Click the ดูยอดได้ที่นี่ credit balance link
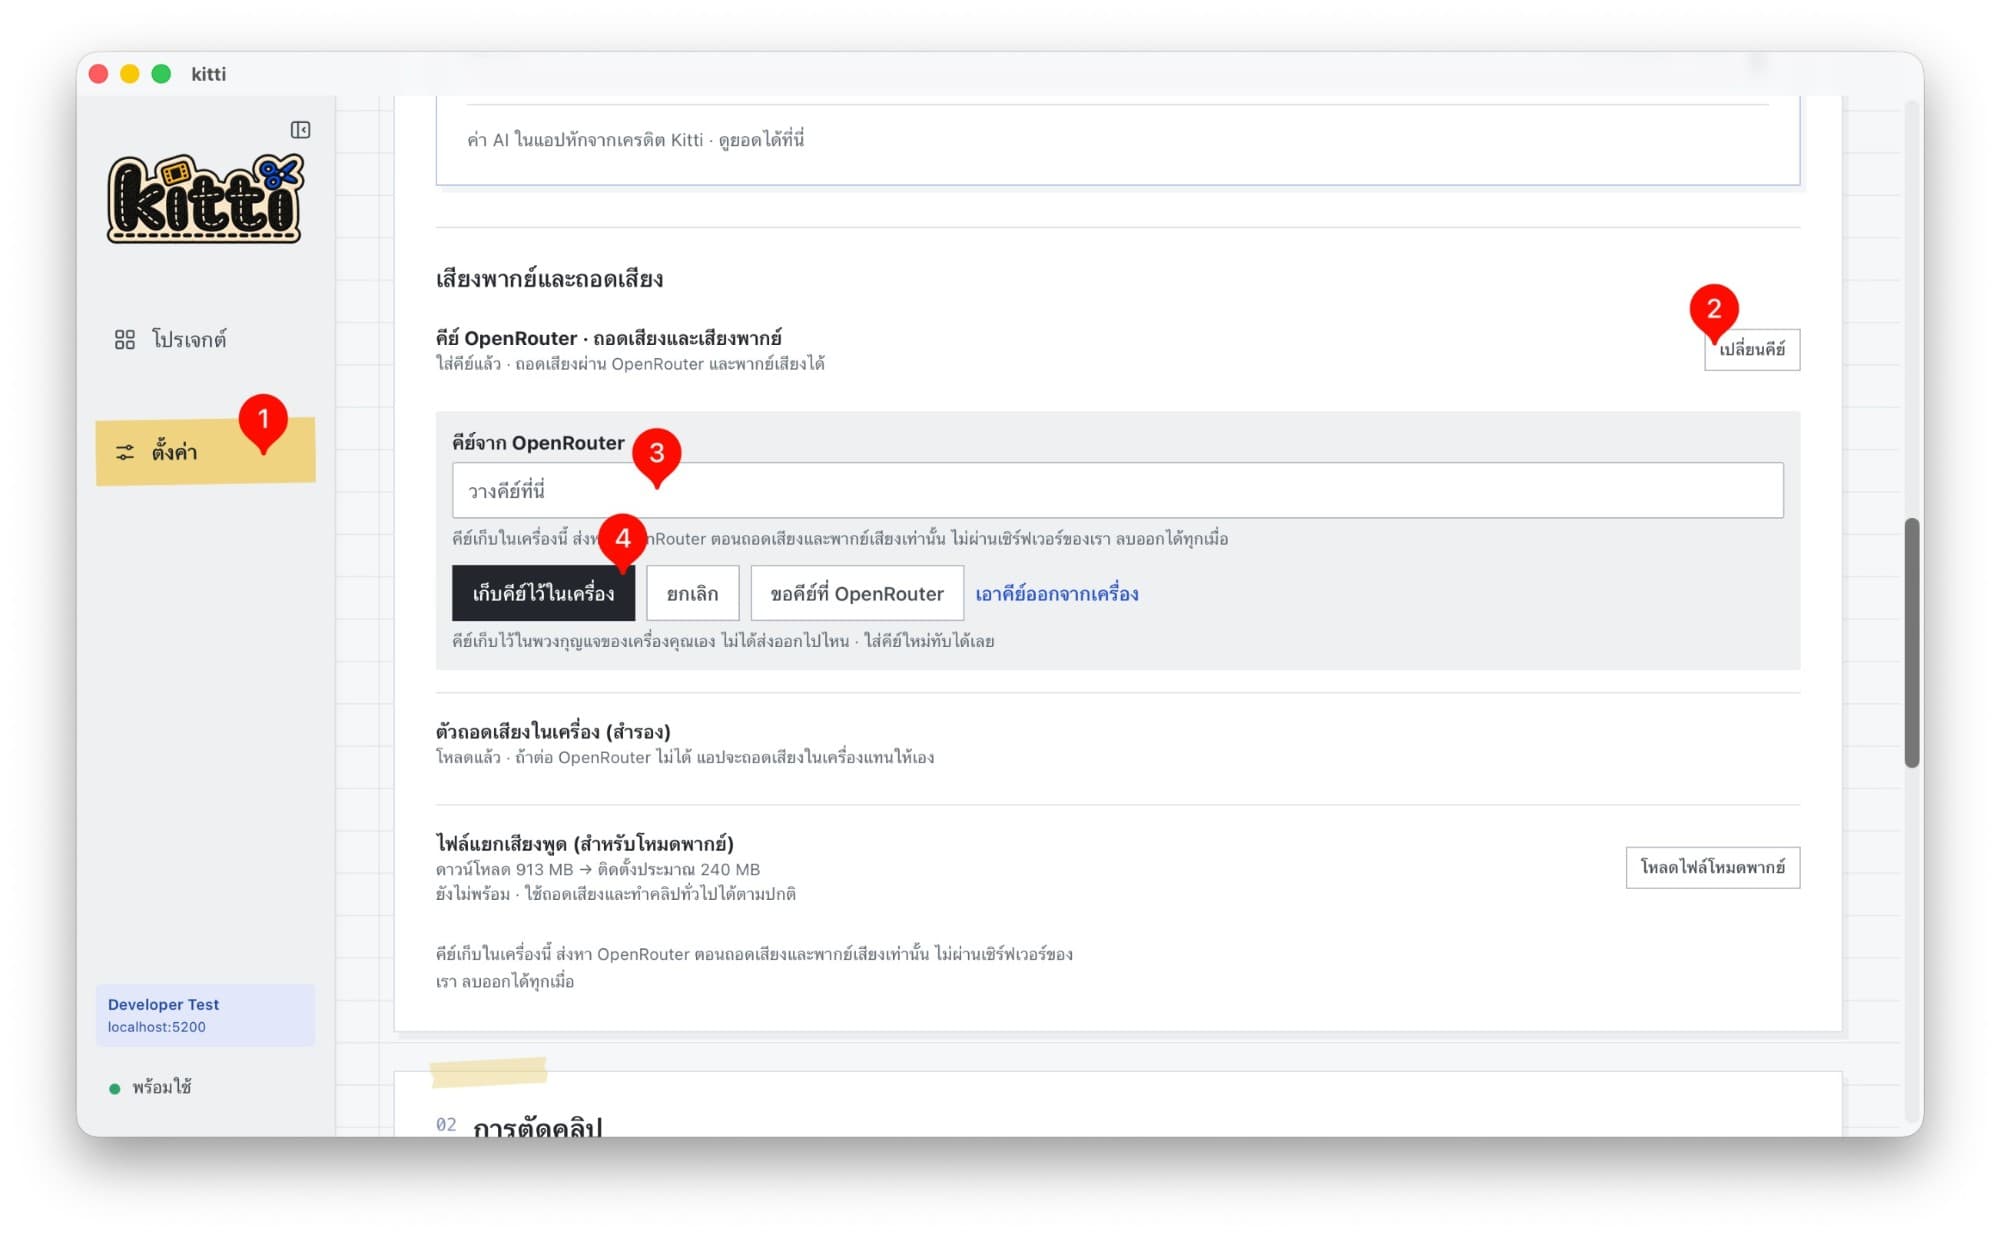Viewport: 2000px width, 1238px height. point(761,140)
